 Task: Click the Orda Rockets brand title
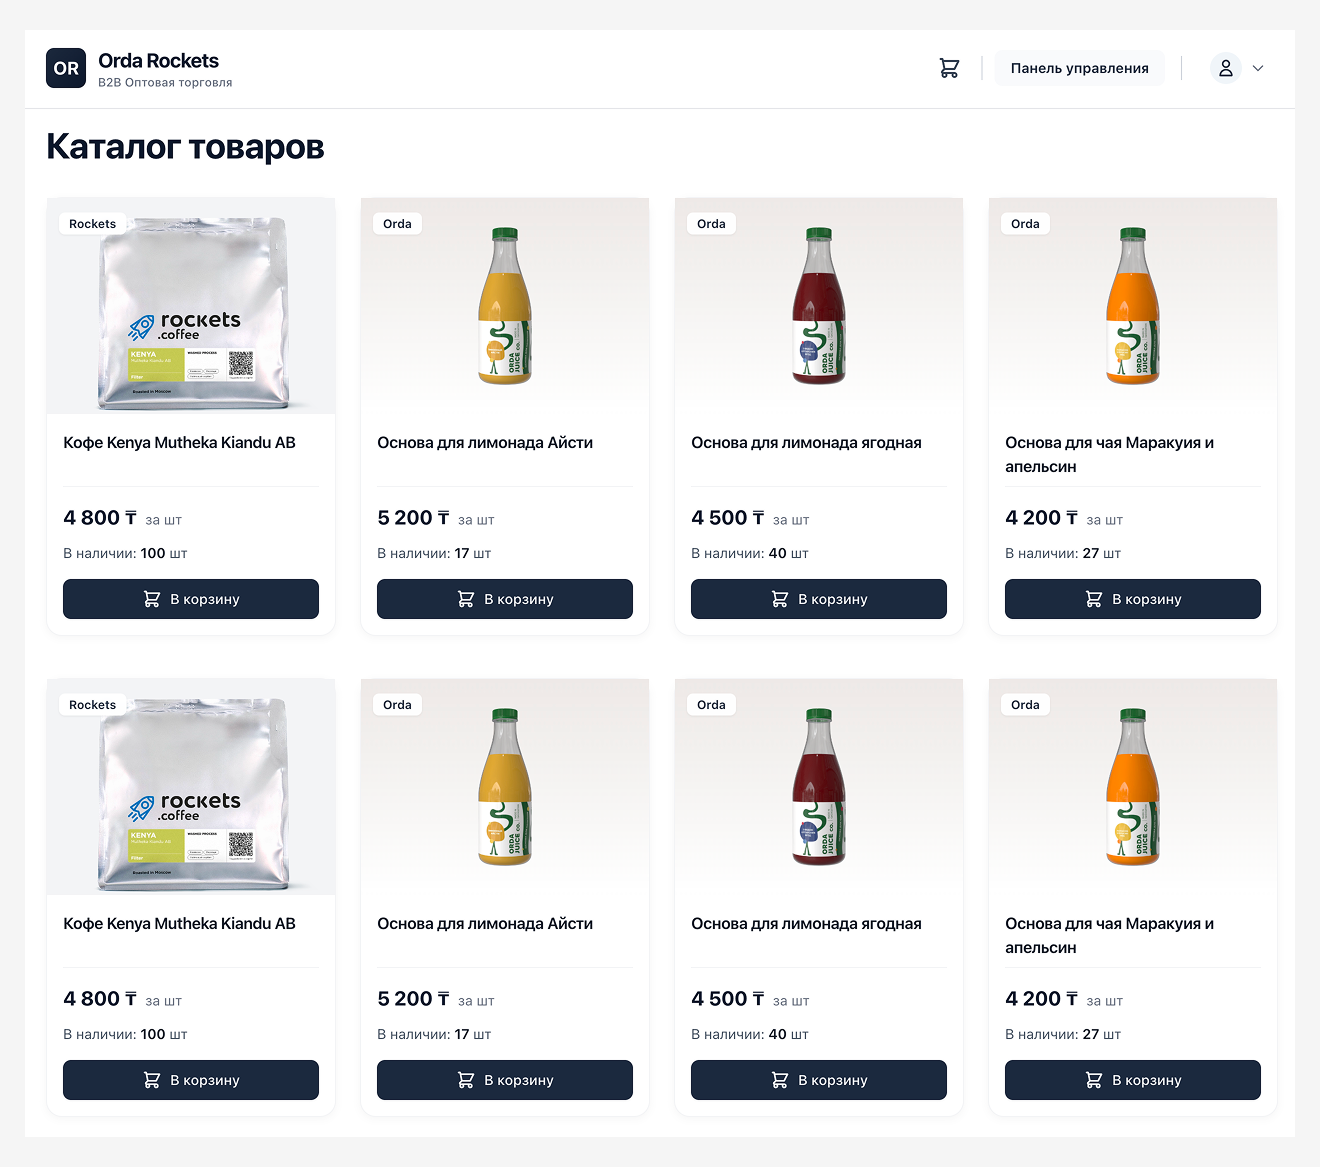tap(158, 61)
